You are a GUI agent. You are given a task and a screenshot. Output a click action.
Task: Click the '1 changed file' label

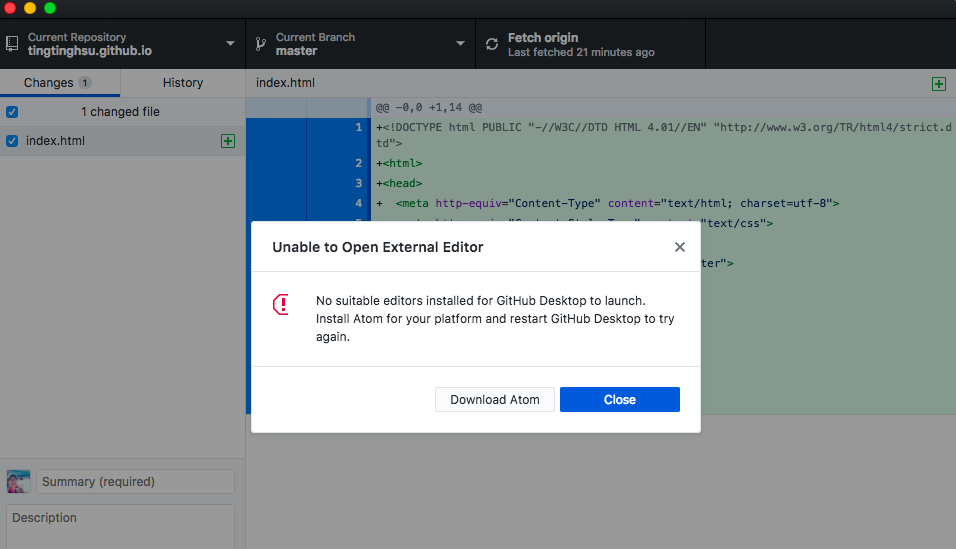point(120,112)
